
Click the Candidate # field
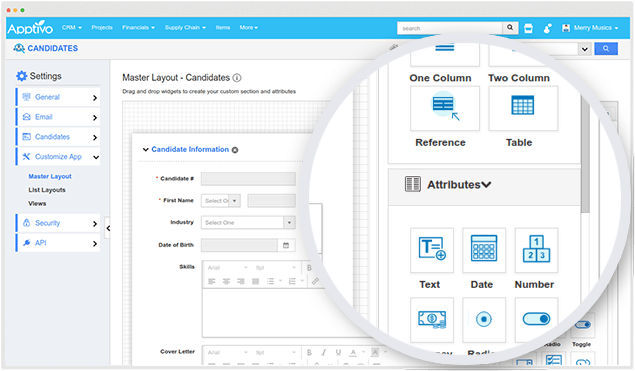click(x=248, y=179)
